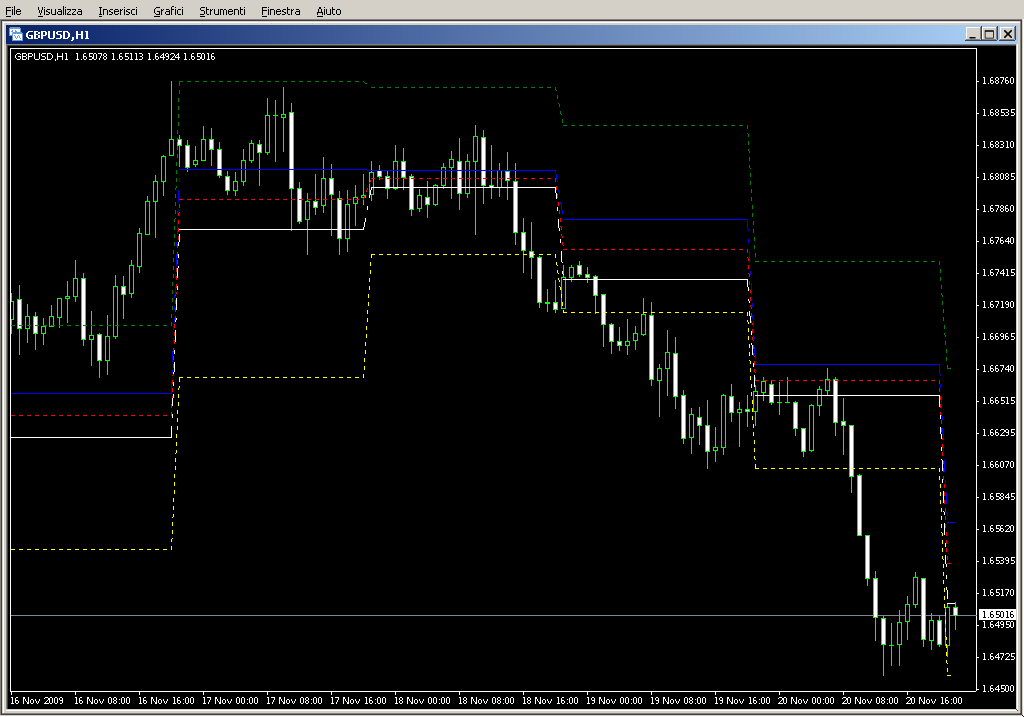Image resolution: width=1024 pixels, height=717 pixels.
Task: Click time axis label 19 Nov 16:00
Action: pyautogui.click(x=742, y=701)
